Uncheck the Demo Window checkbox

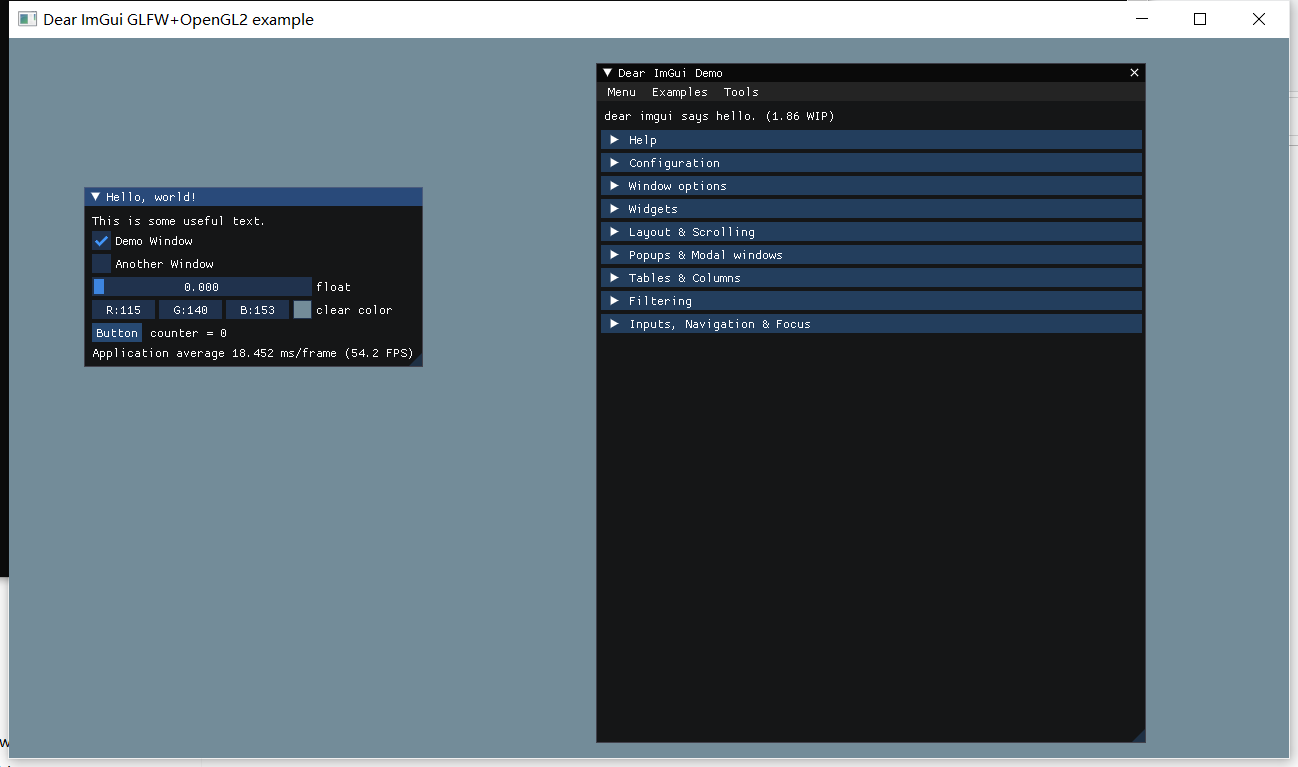pyautogui.click(x=100, y=240)
